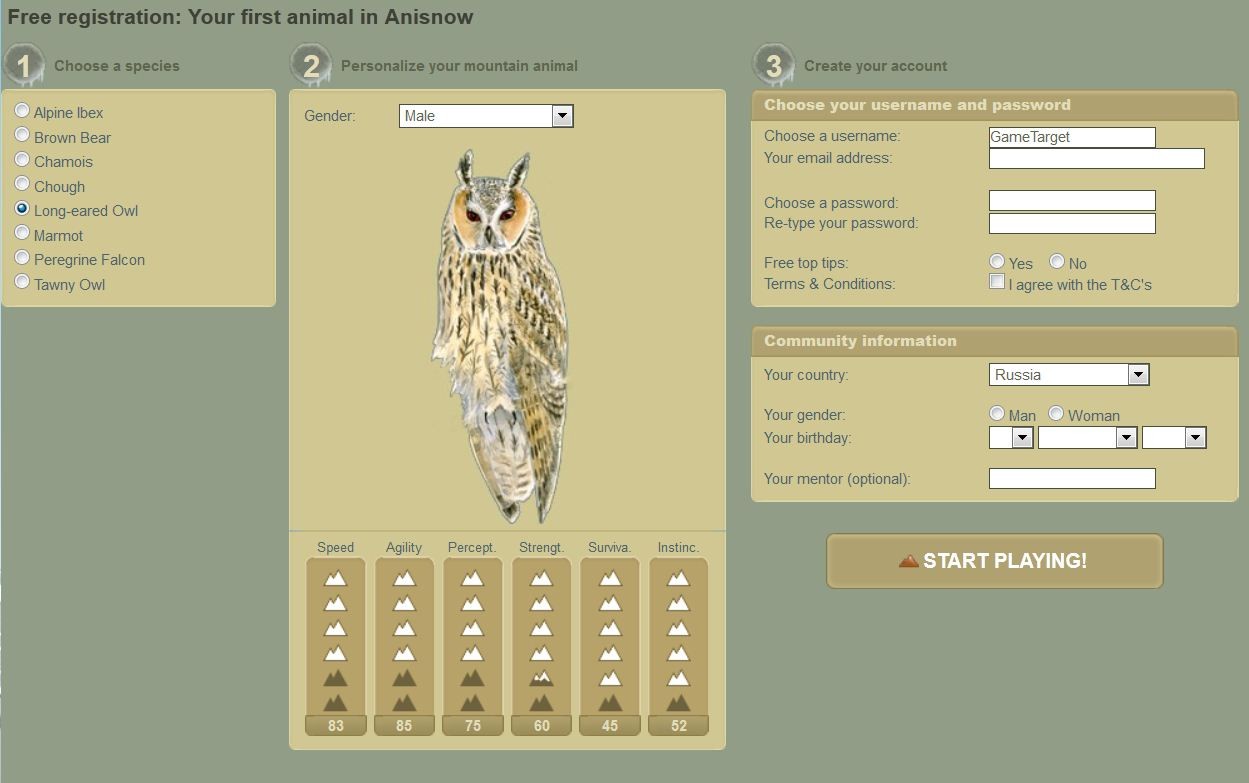Image resolution: width=1249 pixels, height=783 pixels.
Task: Click the Long-eared Owl illustration
Action: pos(500,337)
